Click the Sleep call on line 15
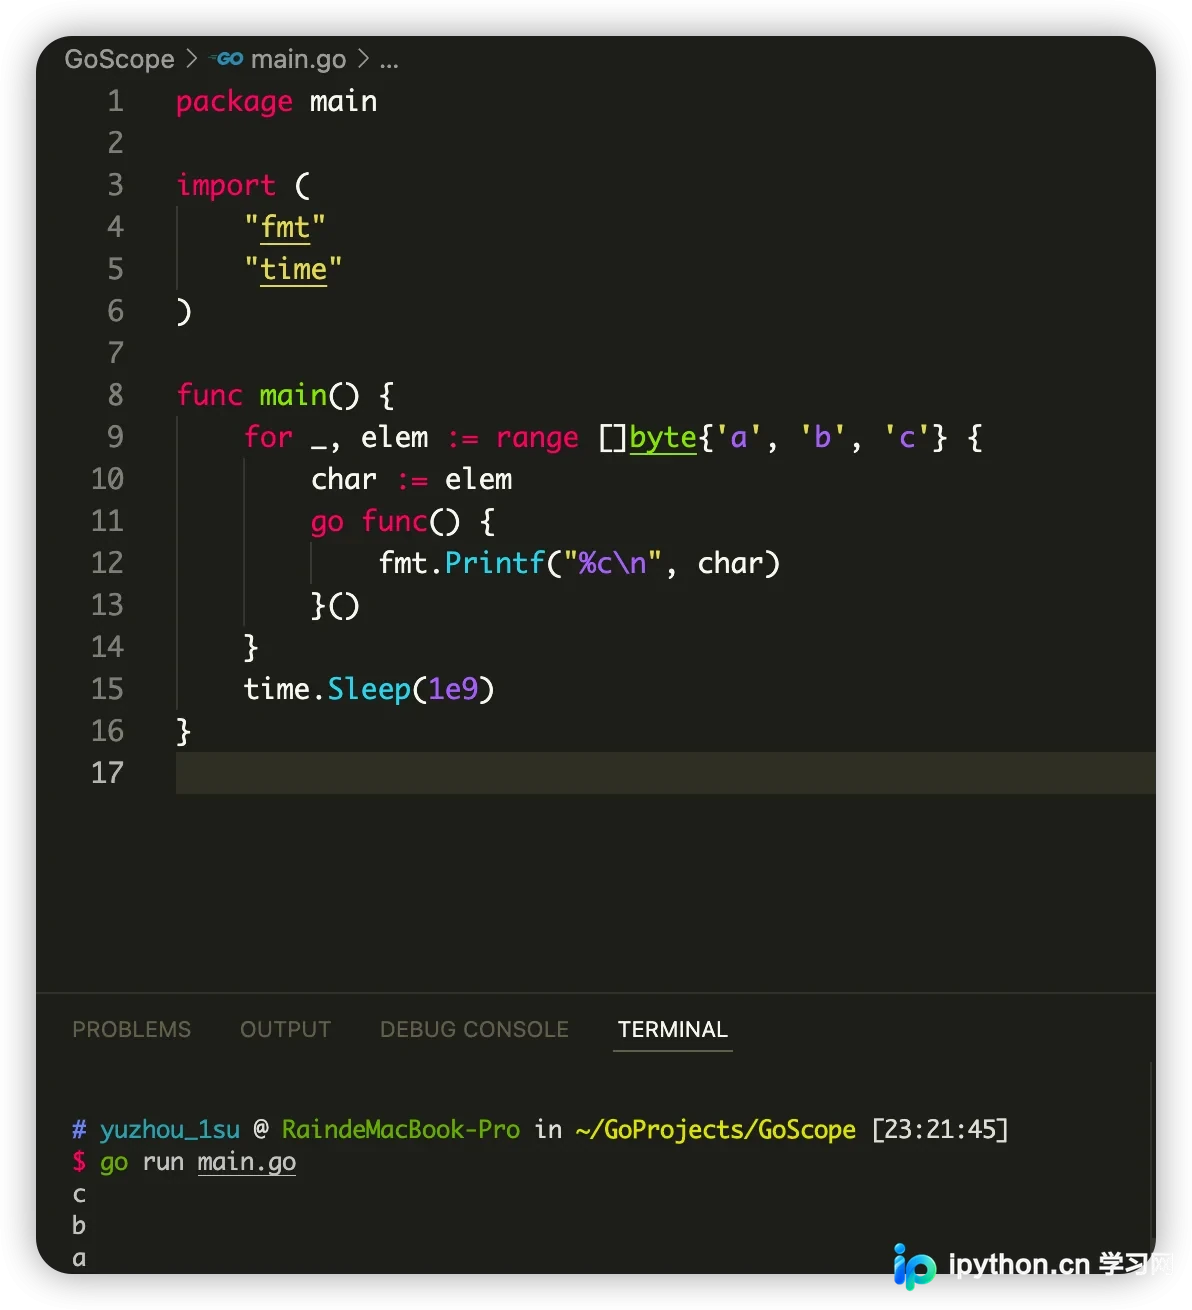Image resolution: width=1192 pixels, height=1310 pixels. 369,689
